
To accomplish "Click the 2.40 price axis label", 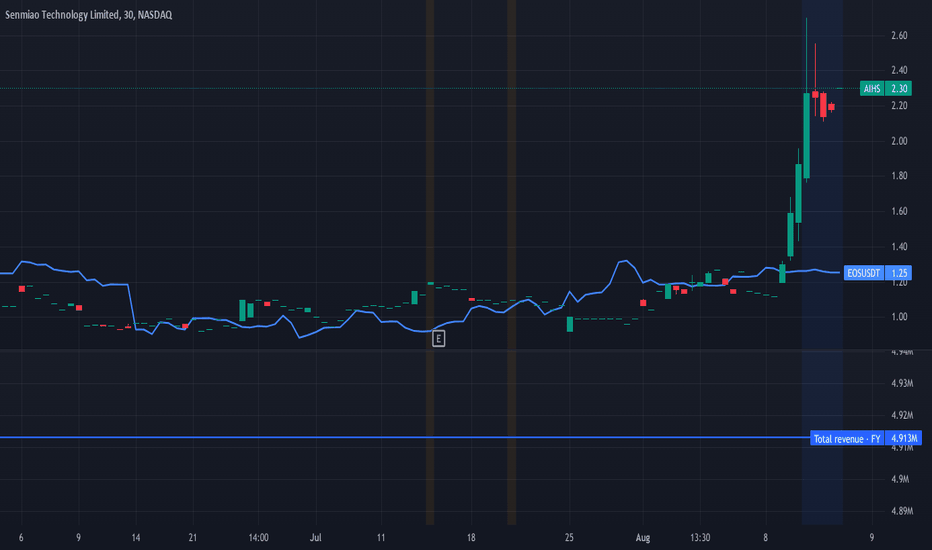I will pos(899,70).
